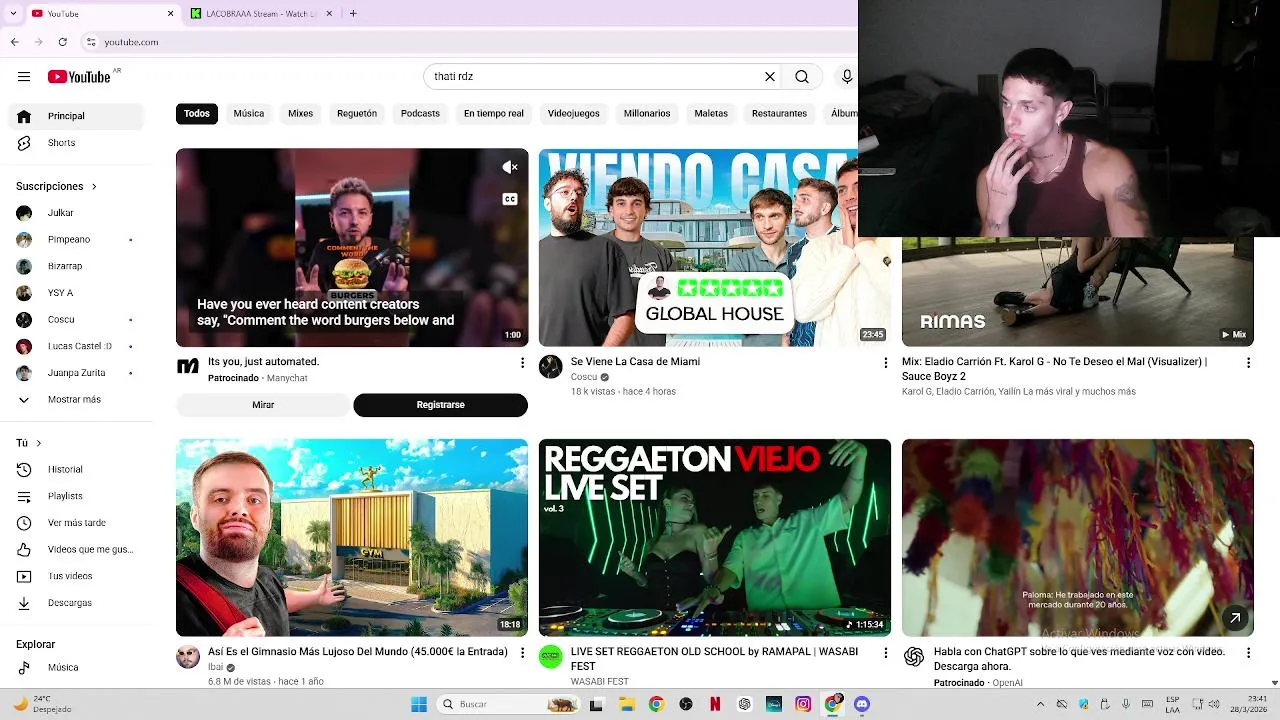
Task: Close the YouTube browser tab
Action: (x=170, y=14)
